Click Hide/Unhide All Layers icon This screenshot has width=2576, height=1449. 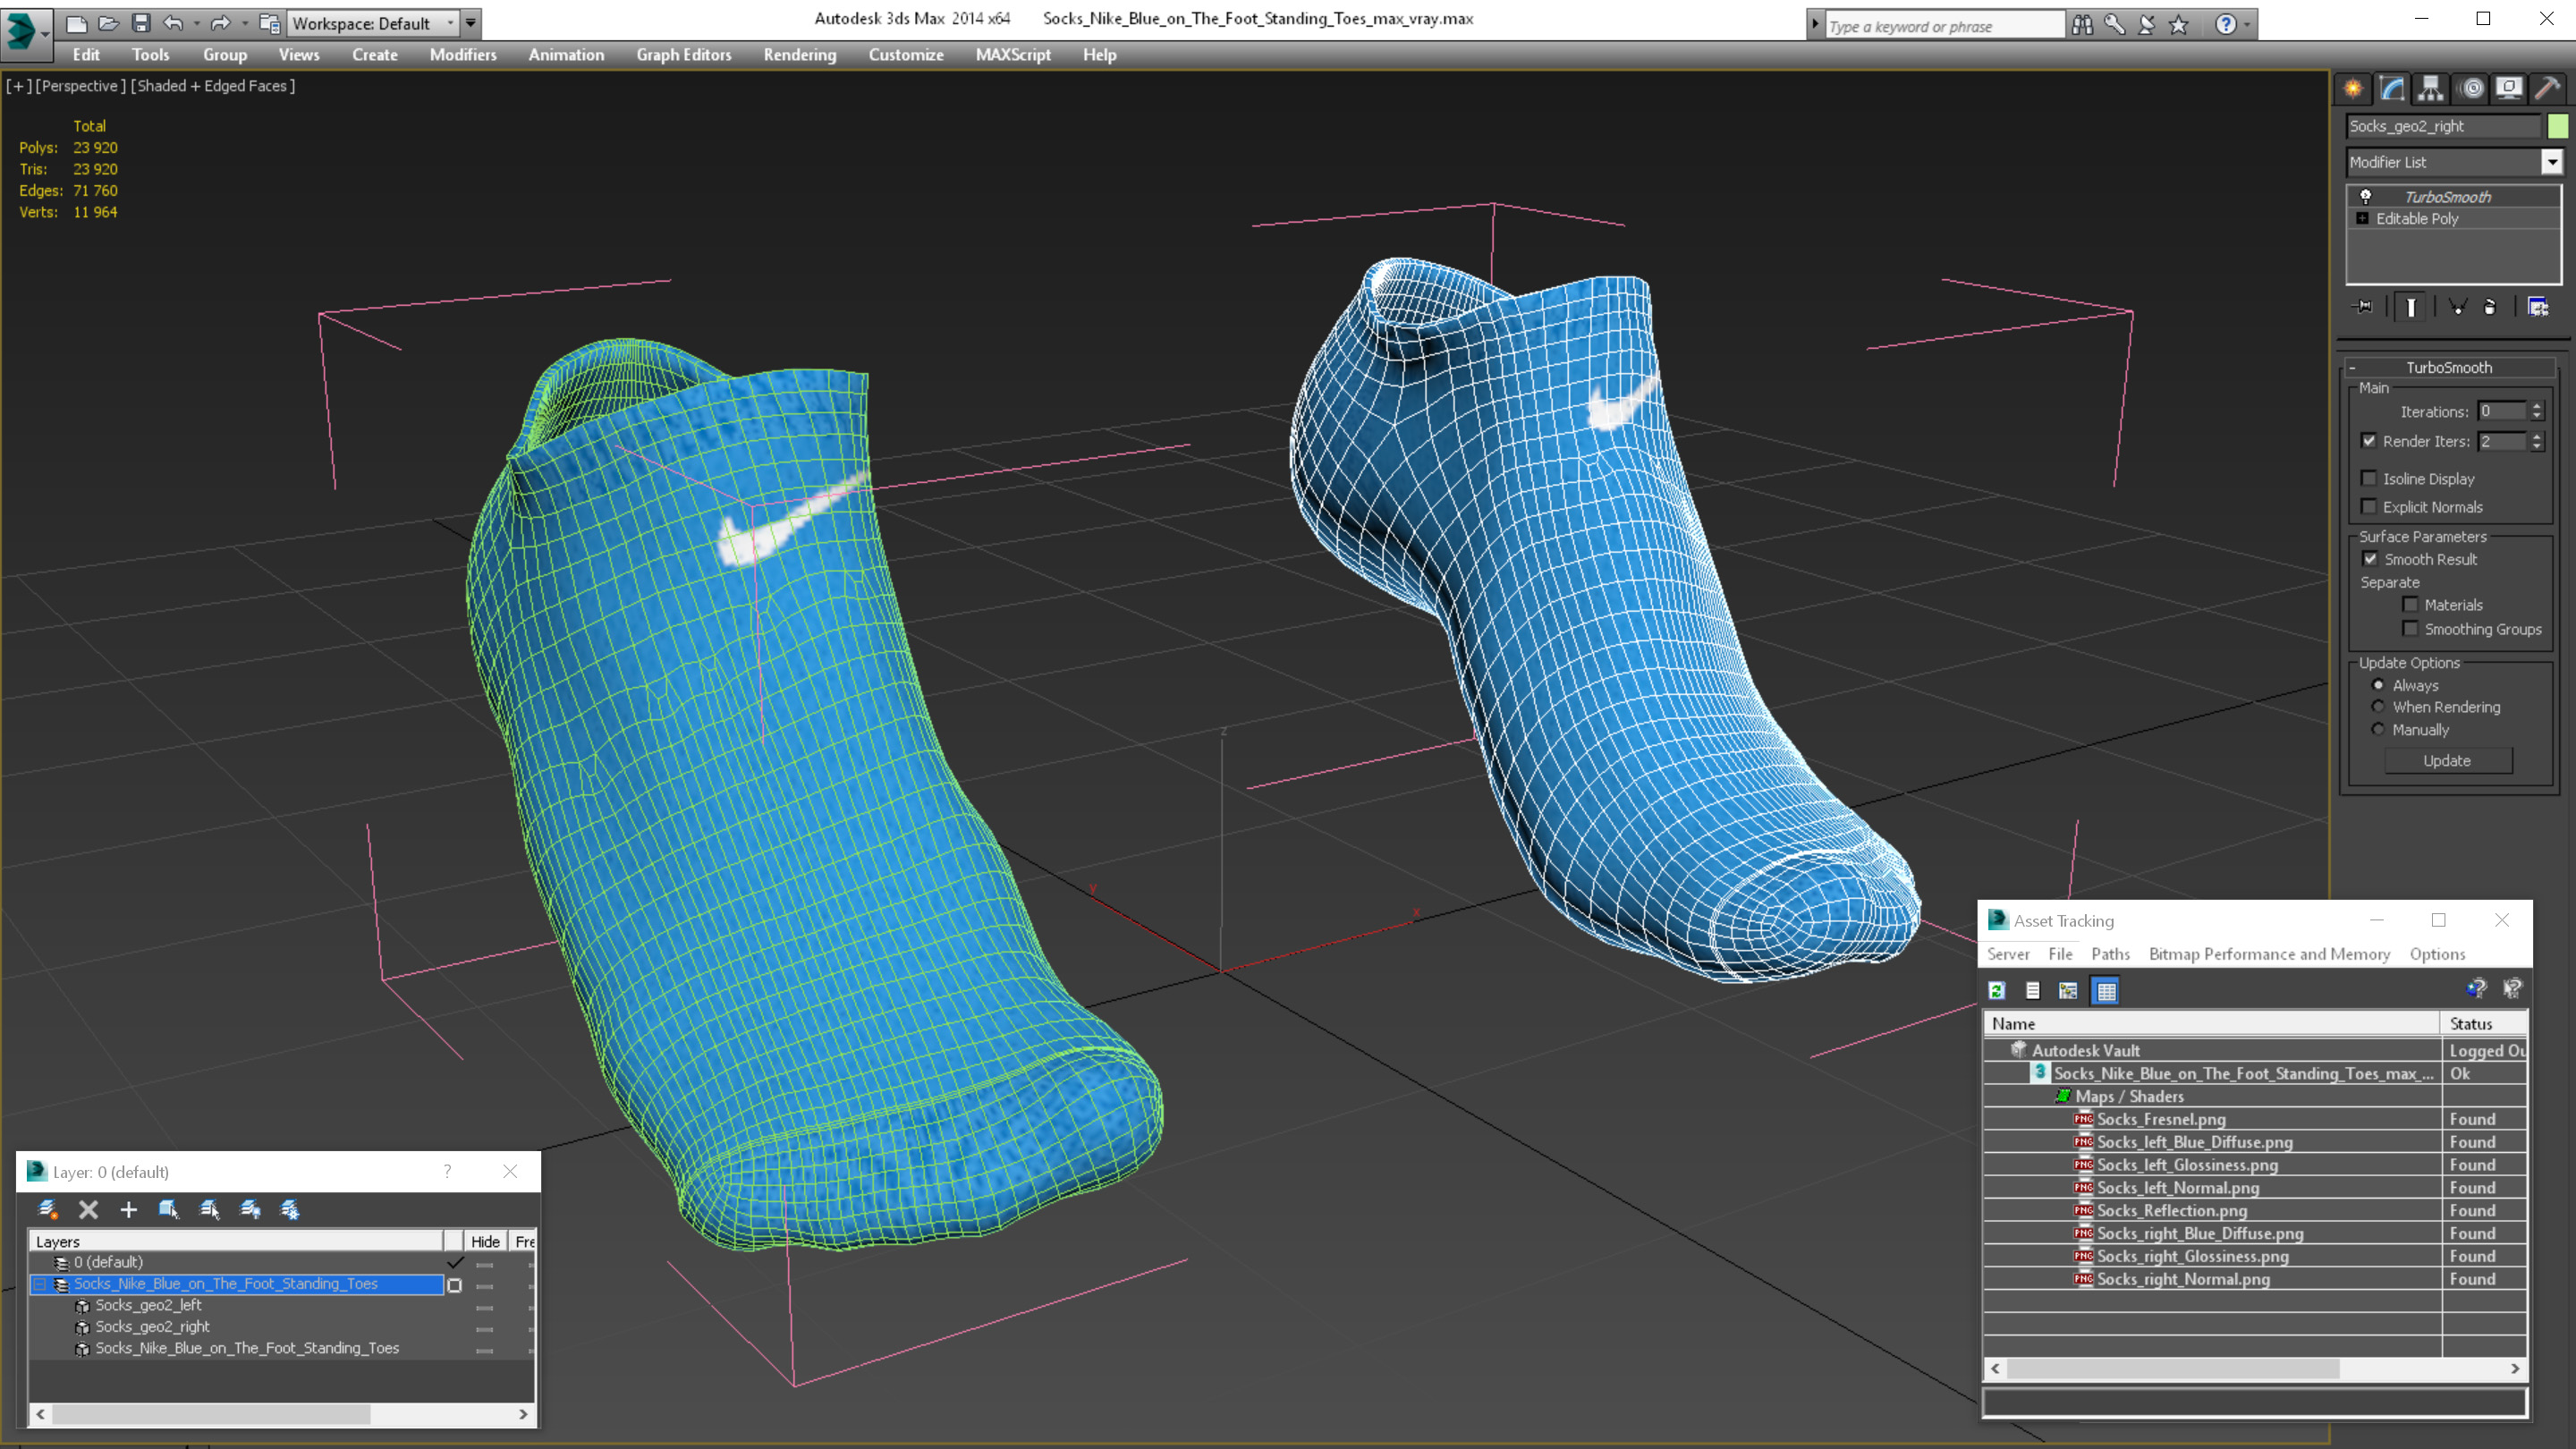click(250, 1210)
